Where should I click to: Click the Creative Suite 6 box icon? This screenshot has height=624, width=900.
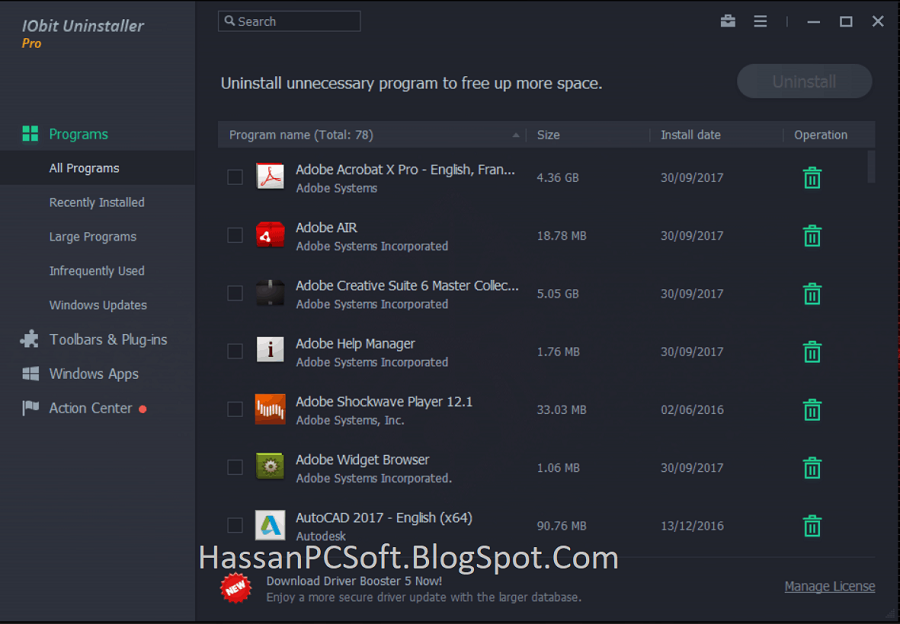click(270, 293)
